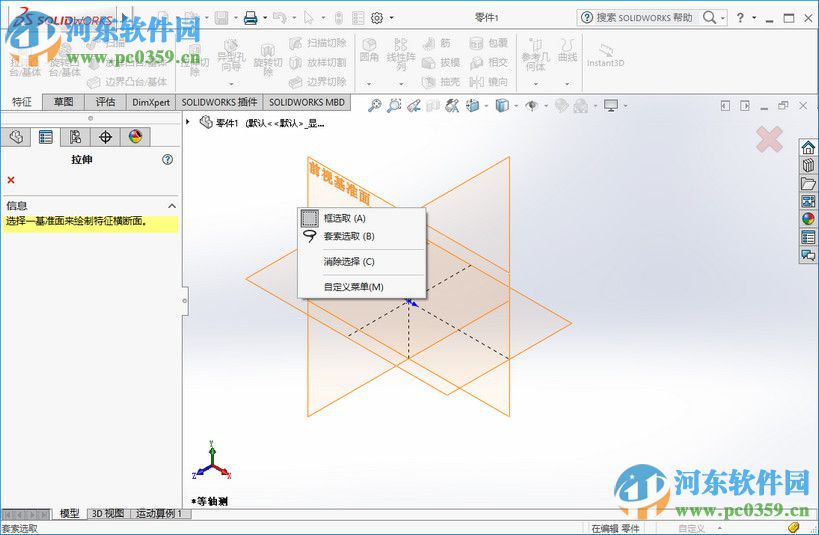
Task: Switch to the SOLIDWORKS MBD tab
Action: (307, 102)
